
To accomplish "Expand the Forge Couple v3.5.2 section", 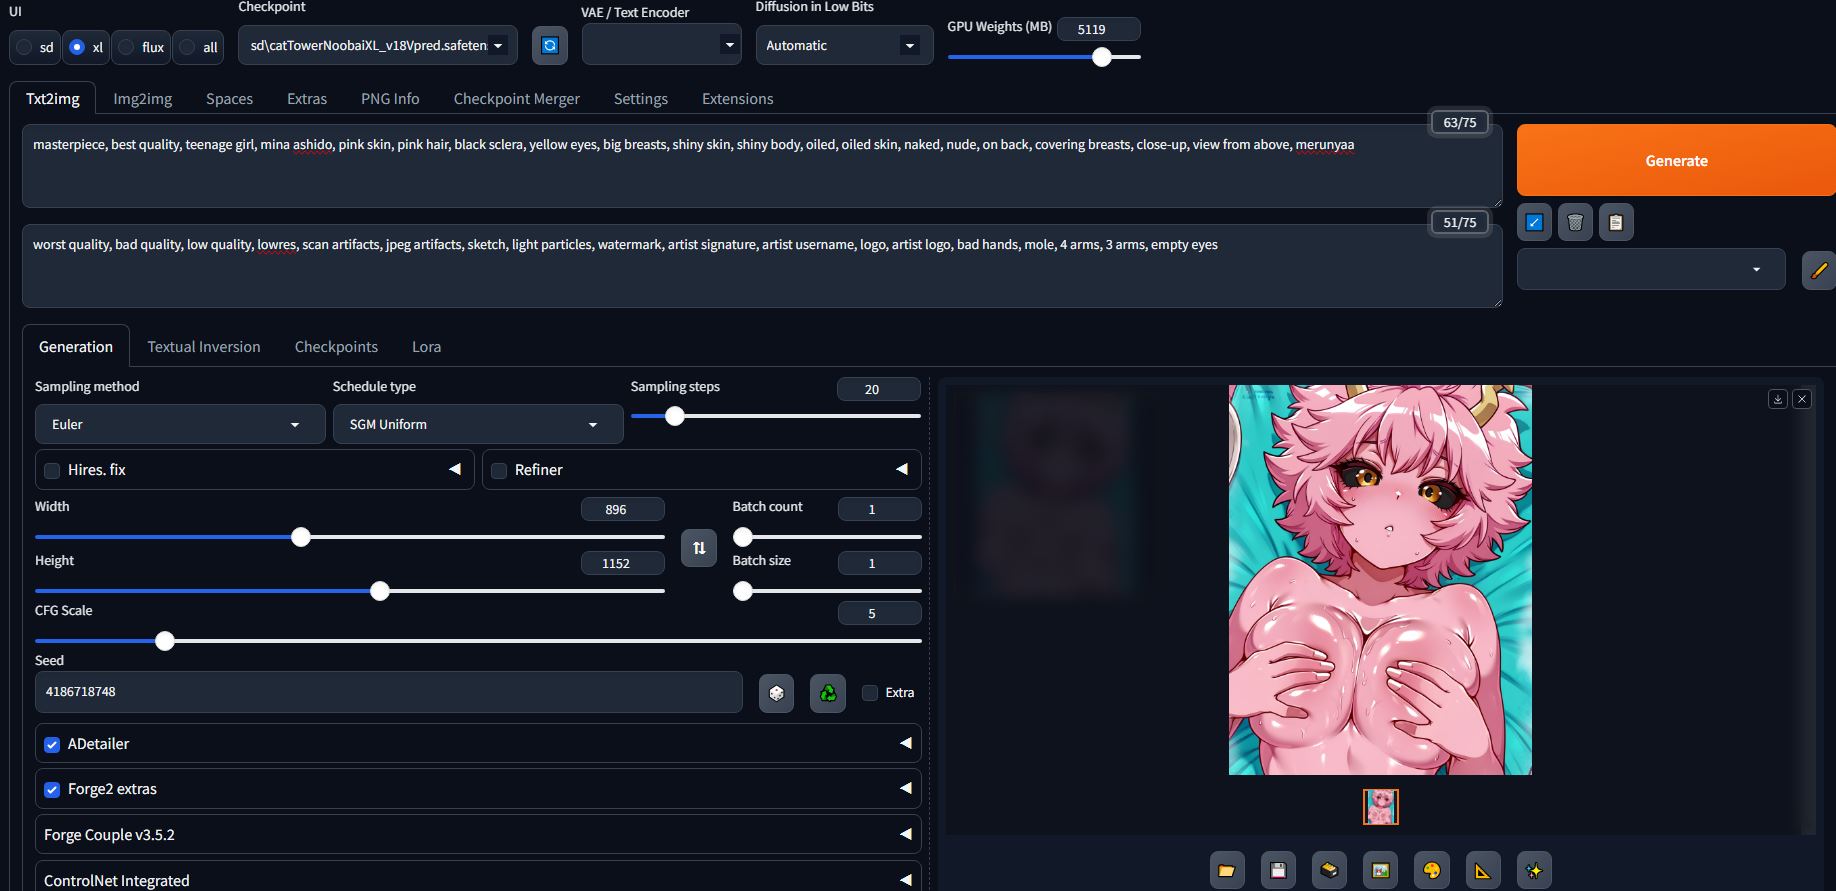I will pos(478,834).
